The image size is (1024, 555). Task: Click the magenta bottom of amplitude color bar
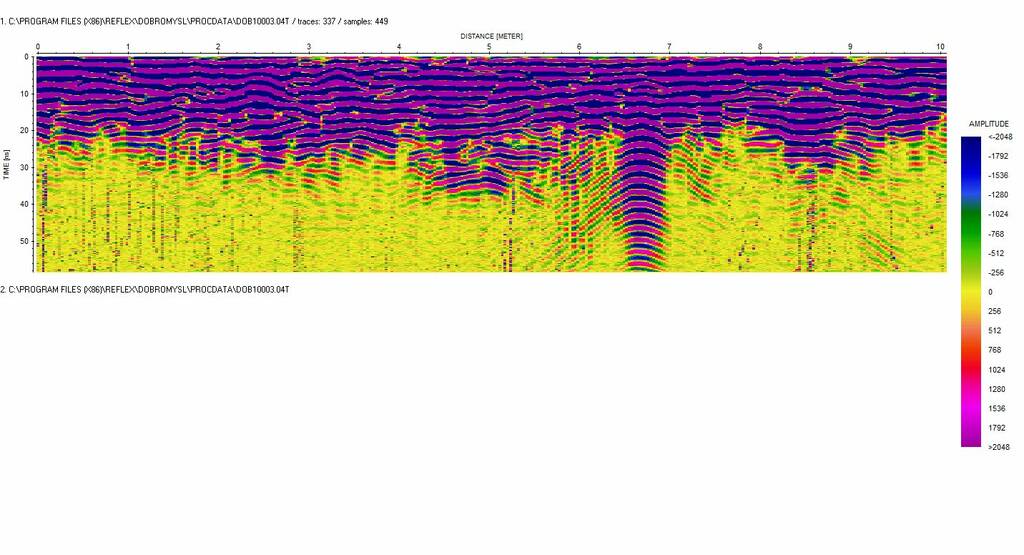(x=971, y=435)
